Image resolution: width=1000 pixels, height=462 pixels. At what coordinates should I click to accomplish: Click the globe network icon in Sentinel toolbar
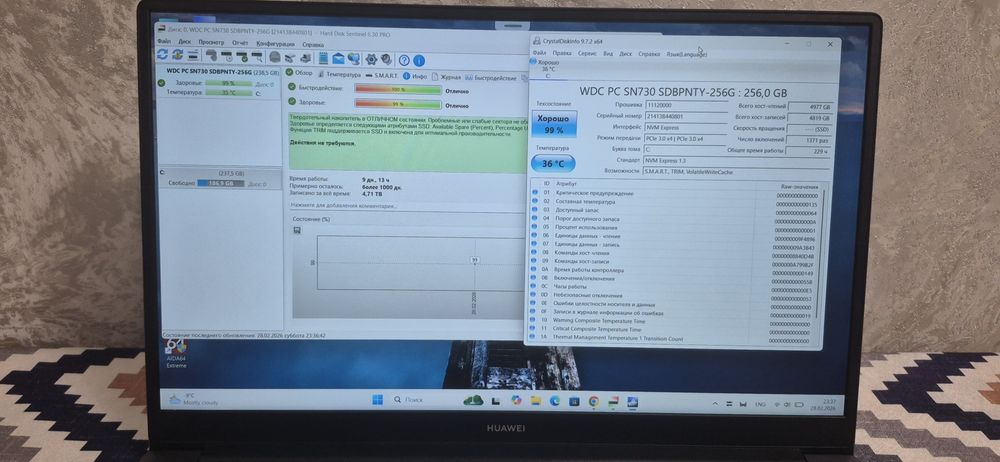(x=353, y=59)
